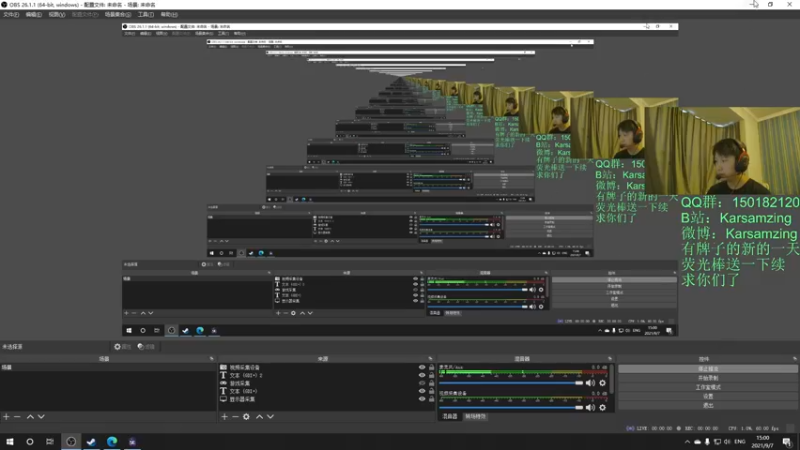Click the 停止推流 button
The height and width of the screenshot is (450, 800).
click(708, 369)
